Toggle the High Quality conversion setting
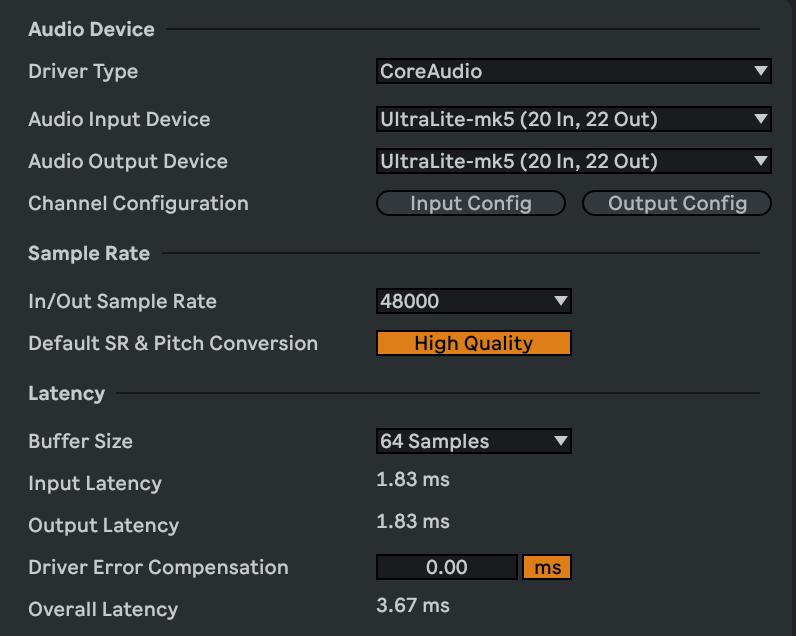This screenshot has height=636, width=796. coord(473,343)
